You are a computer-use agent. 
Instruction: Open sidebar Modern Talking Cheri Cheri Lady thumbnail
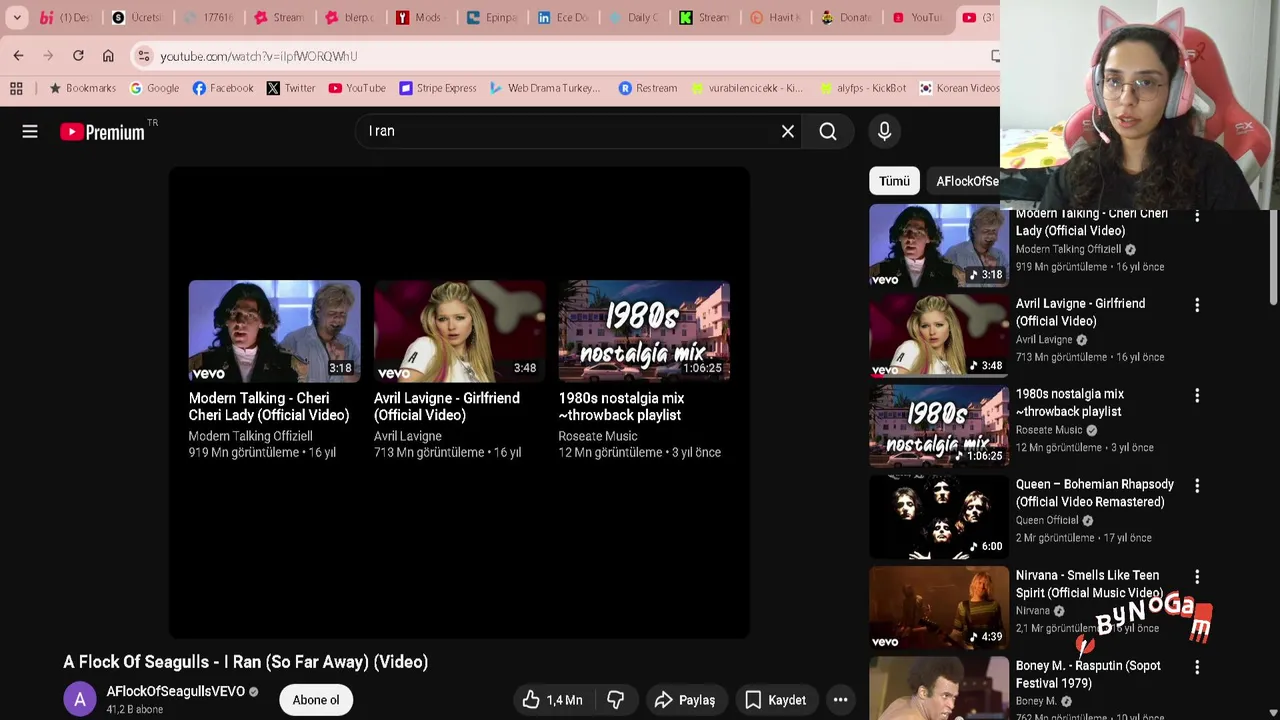click(x=939, y=246)
